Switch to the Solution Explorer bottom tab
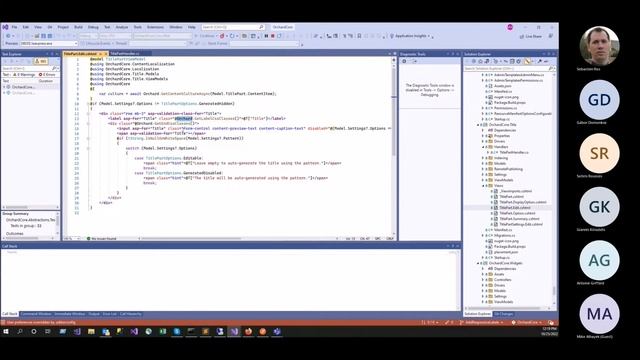Viewport: 640px width, 360px height. coord(478,314)
